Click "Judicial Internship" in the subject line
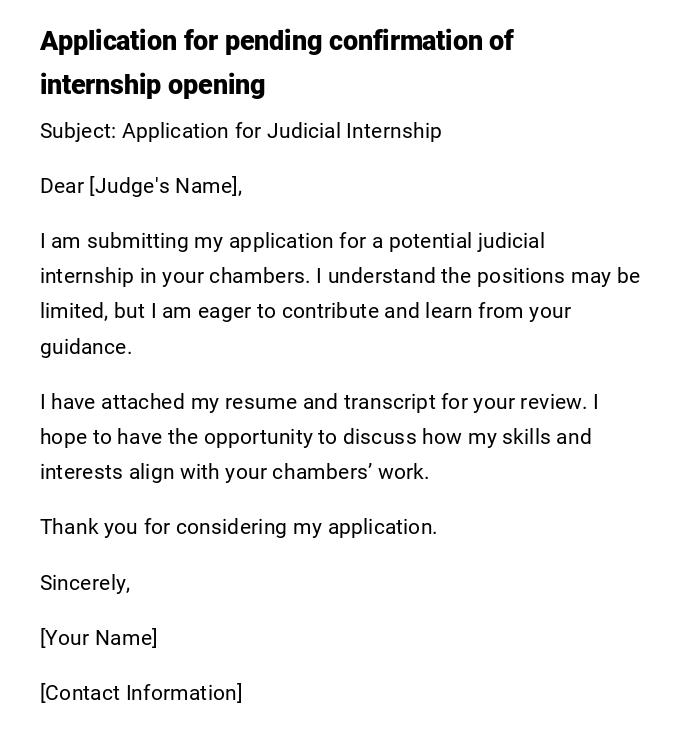 (354, 131)
